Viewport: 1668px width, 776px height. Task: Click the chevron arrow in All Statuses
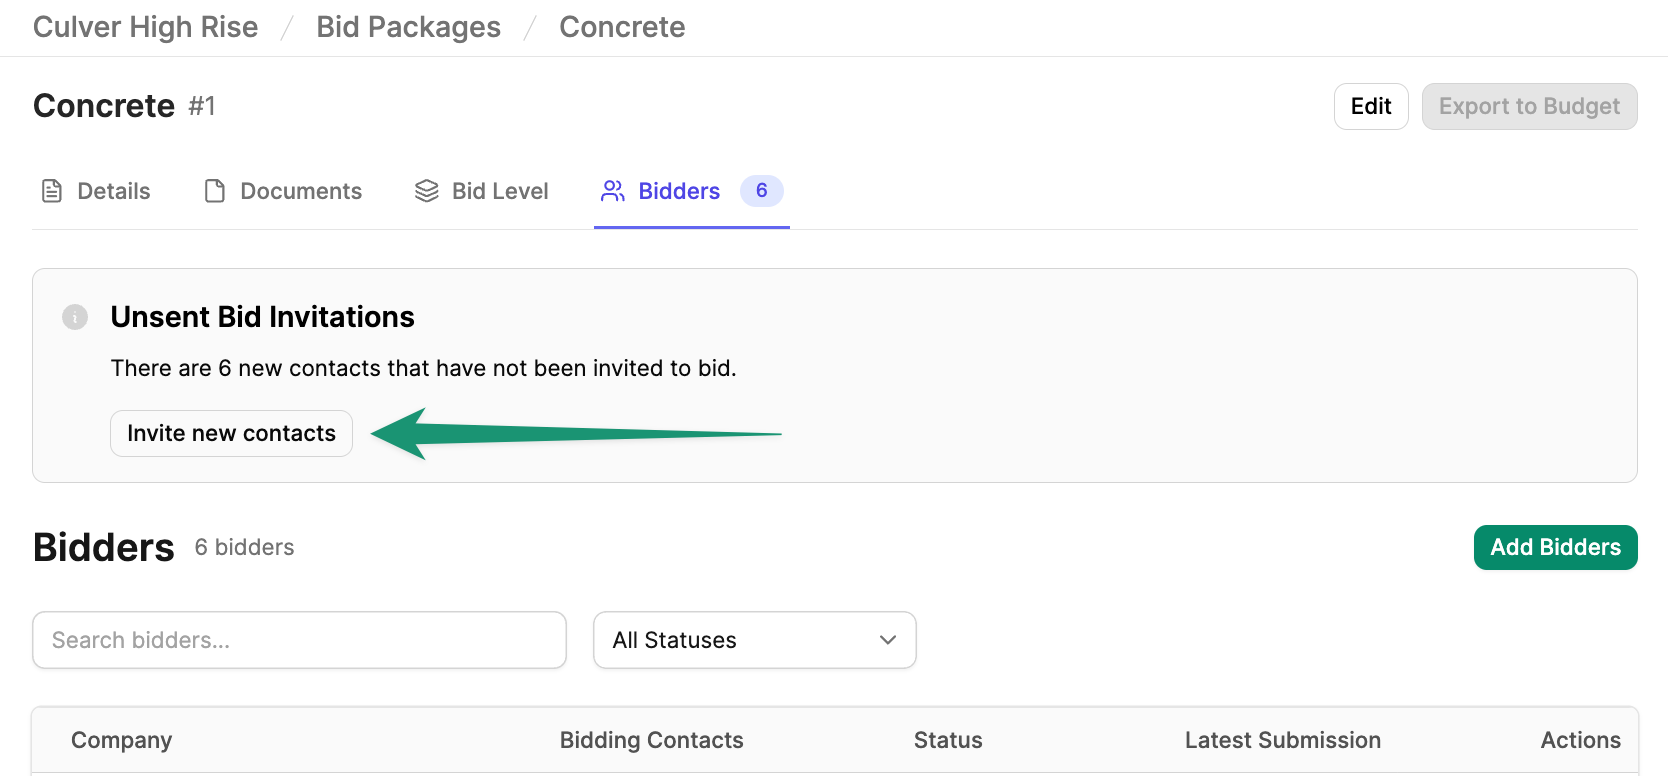(888, 640)
